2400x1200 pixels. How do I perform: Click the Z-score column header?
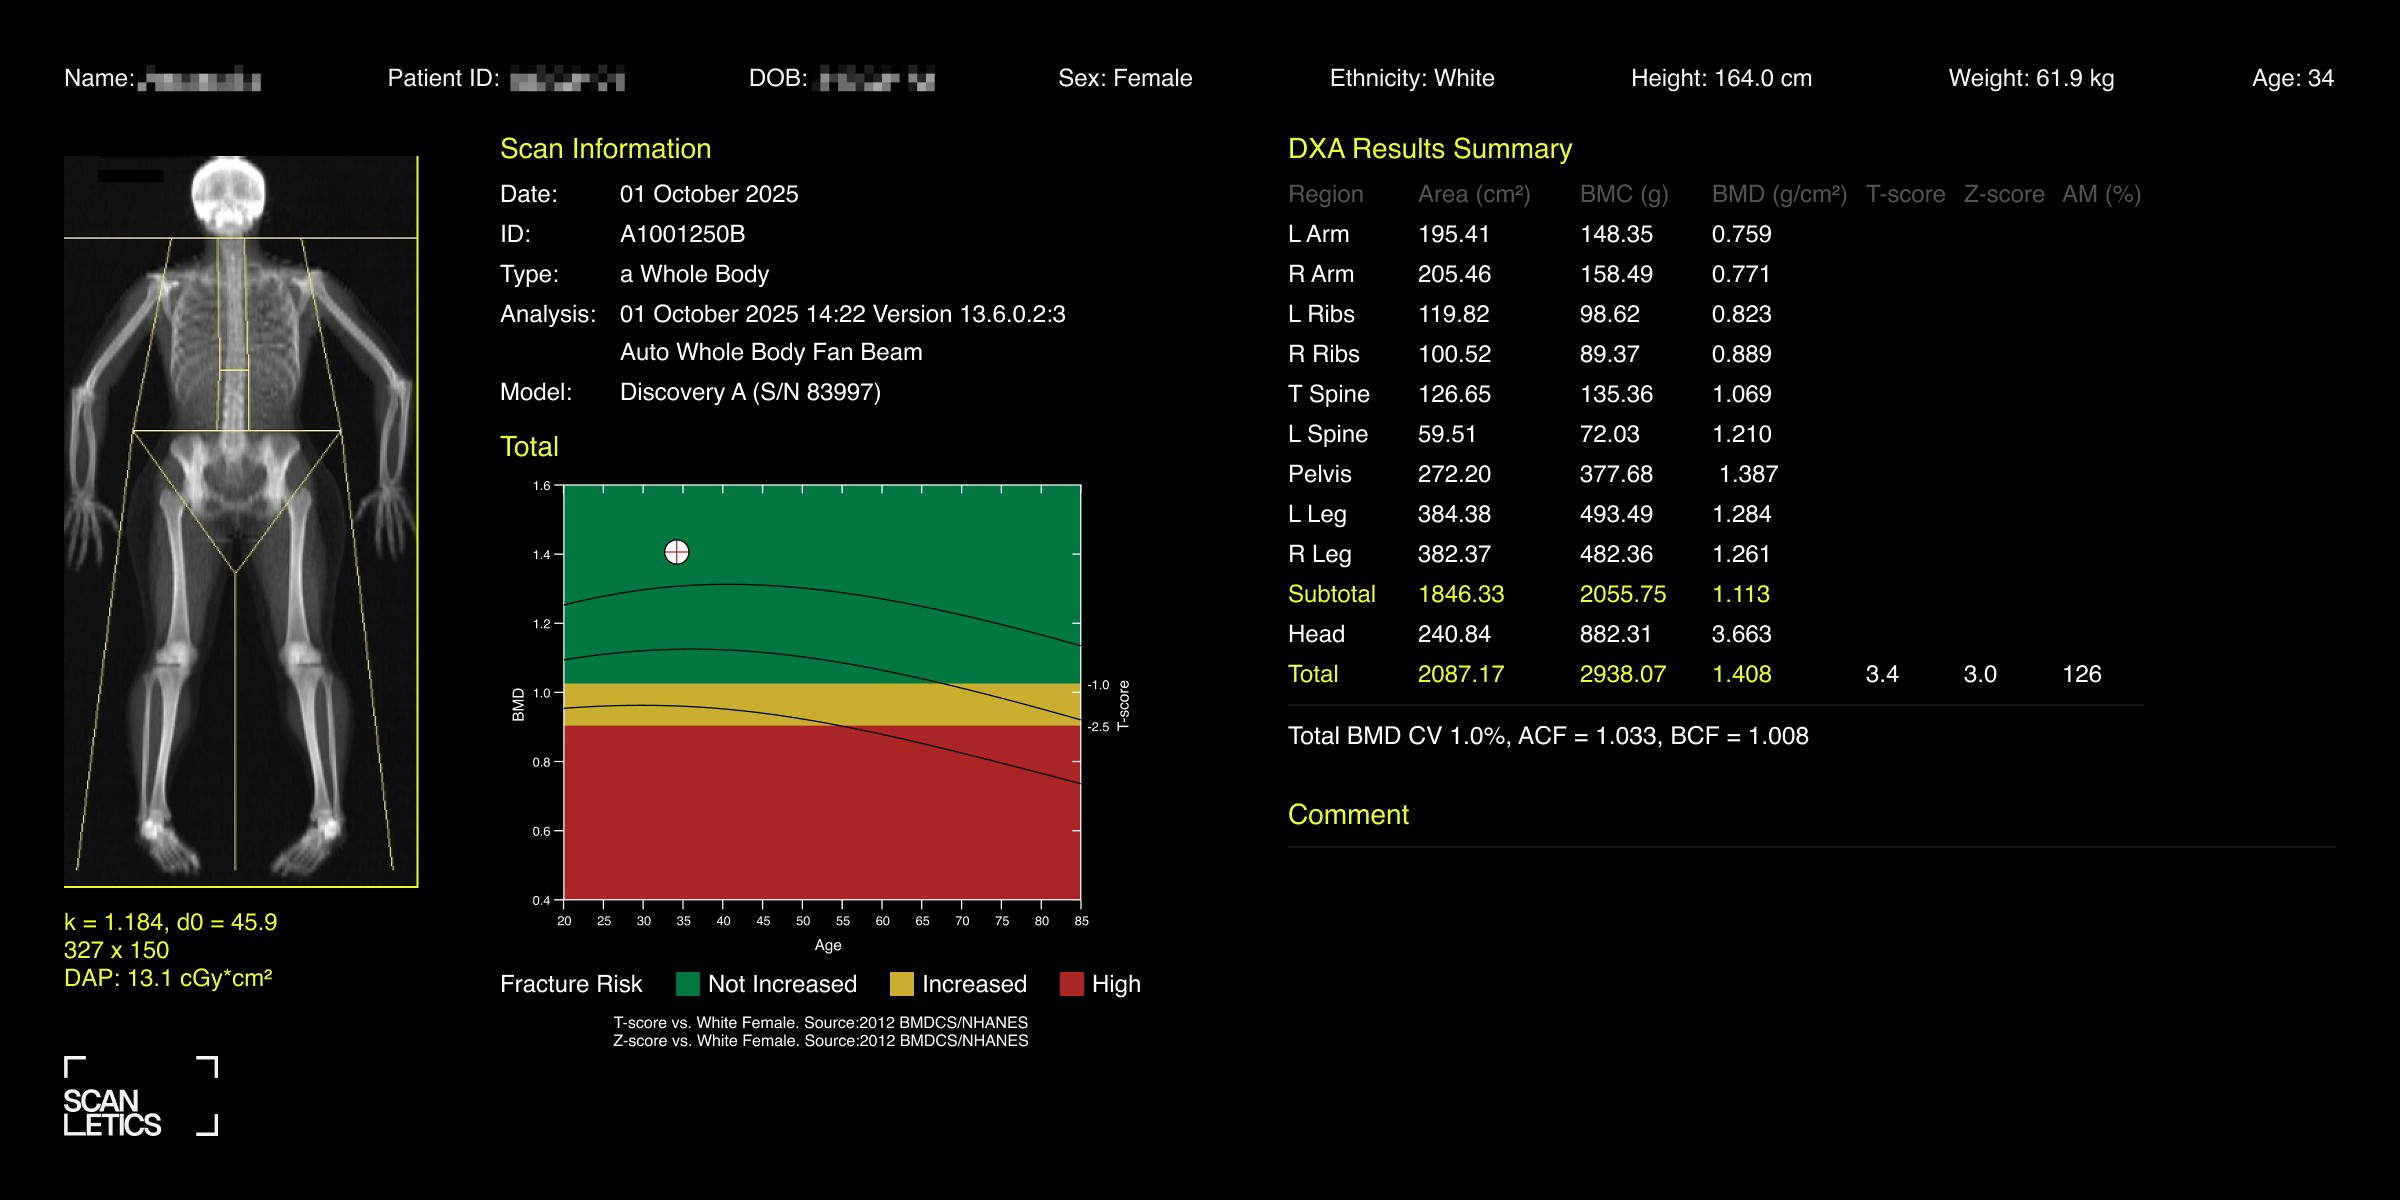[2003, 194]
